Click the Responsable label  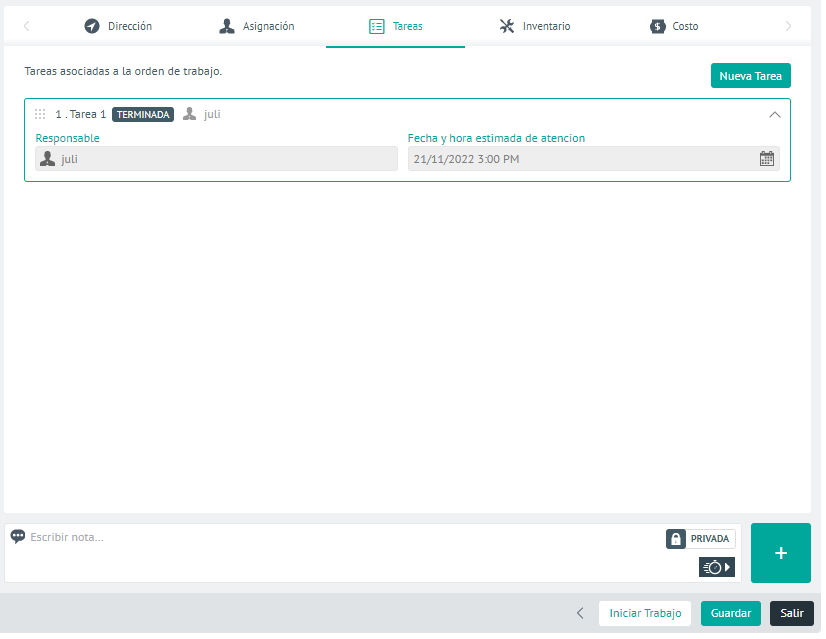click(67, 138)
